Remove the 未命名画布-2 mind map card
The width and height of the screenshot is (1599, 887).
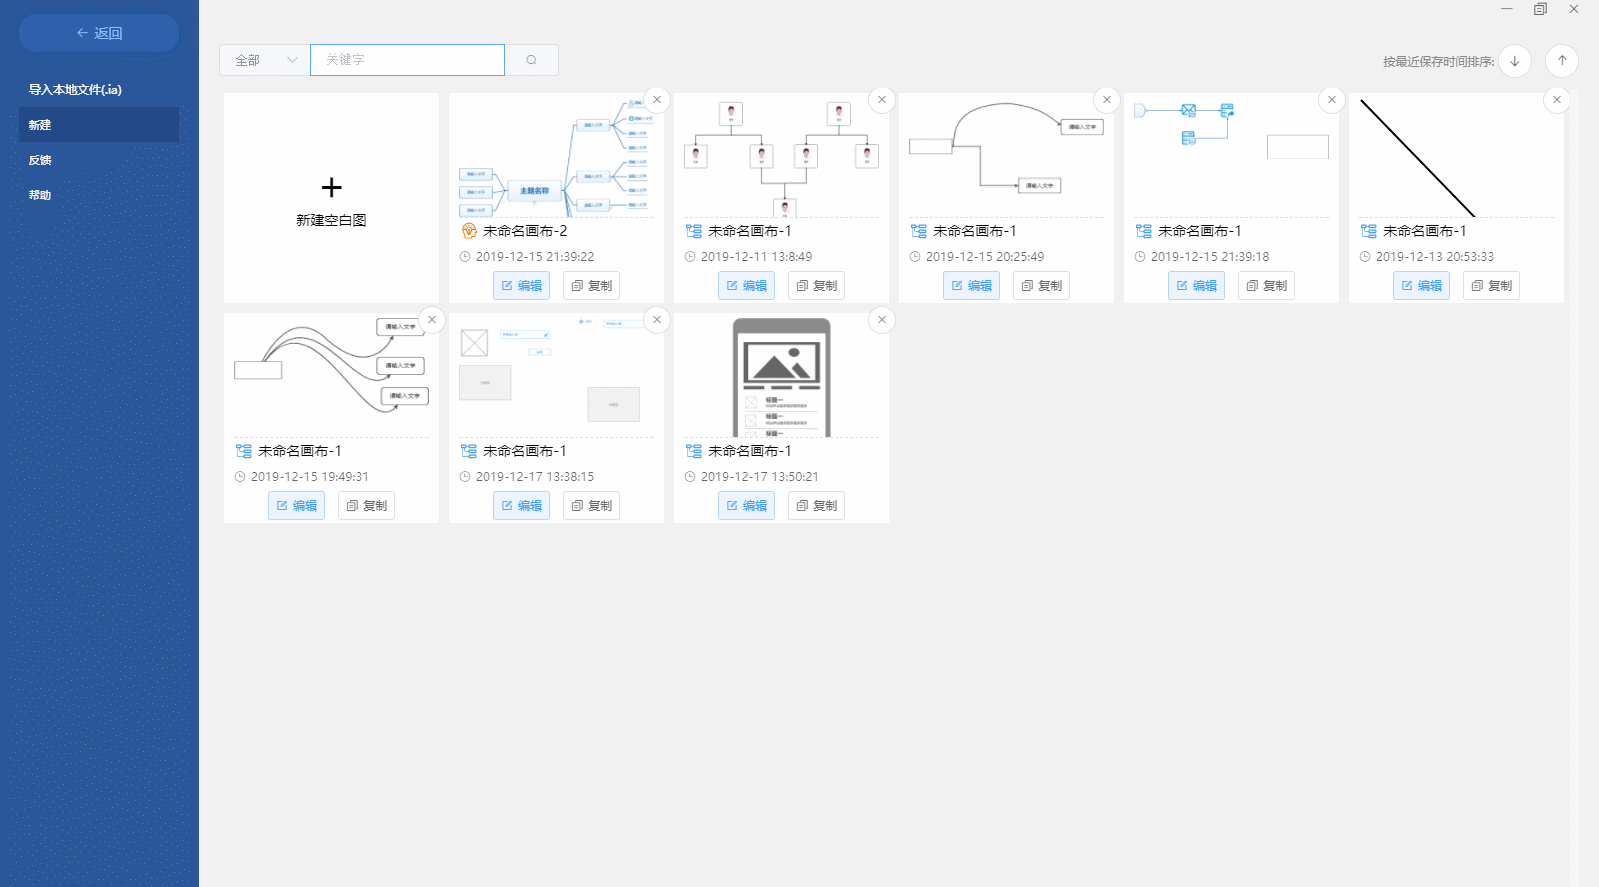click(x=657, y=100)
